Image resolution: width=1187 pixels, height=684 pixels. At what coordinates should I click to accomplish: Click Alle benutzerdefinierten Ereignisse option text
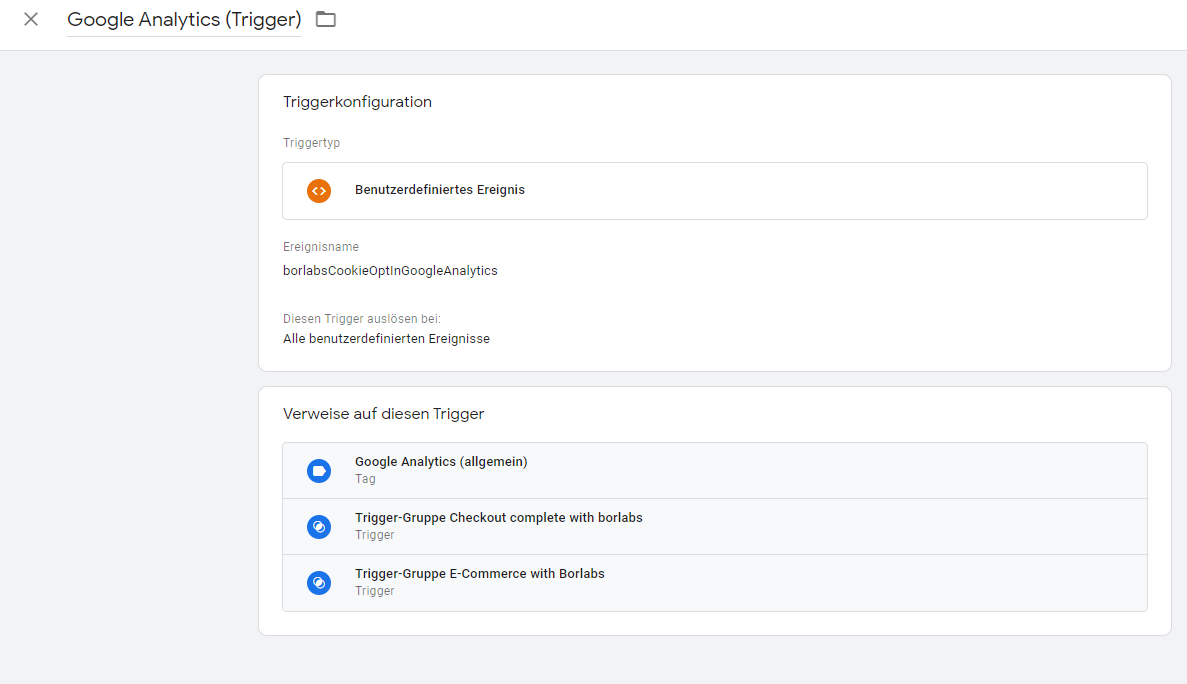pos(386,339)
